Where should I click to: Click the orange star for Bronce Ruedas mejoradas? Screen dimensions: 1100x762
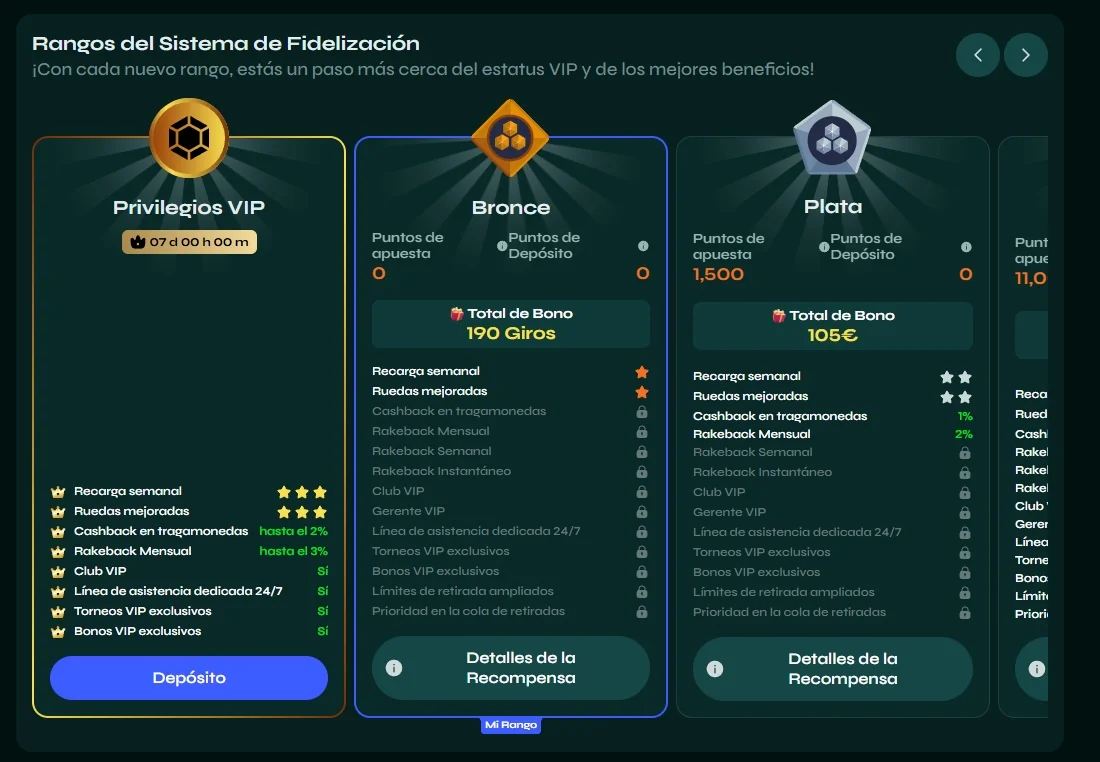tap(642, 392)
